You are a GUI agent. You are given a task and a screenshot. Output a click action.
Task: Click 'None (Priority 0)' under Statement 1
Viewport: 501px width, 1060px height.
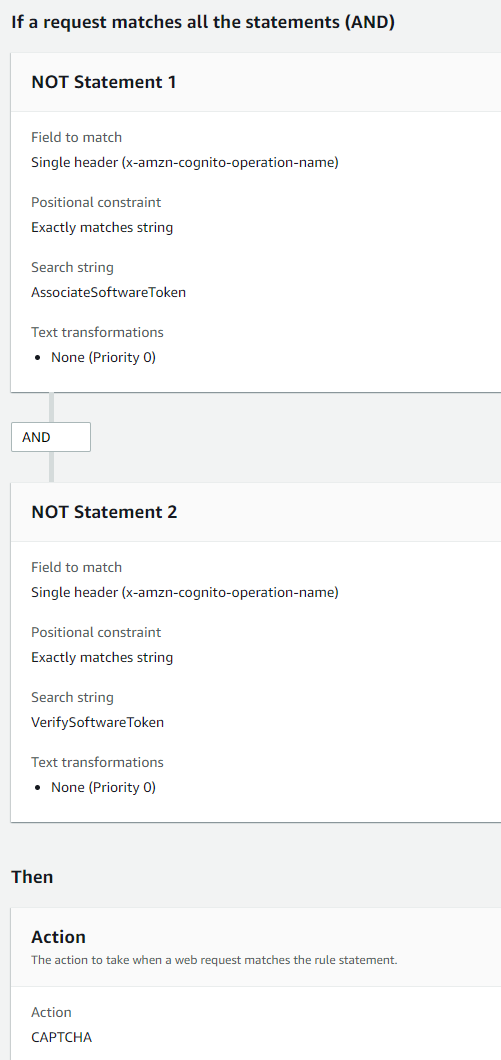click(103, 358)
